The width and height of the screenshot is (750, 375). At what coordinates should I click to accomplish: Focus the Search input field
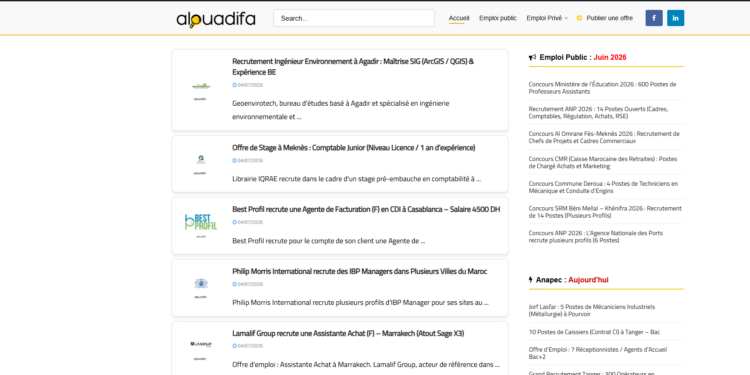(354, 18)
